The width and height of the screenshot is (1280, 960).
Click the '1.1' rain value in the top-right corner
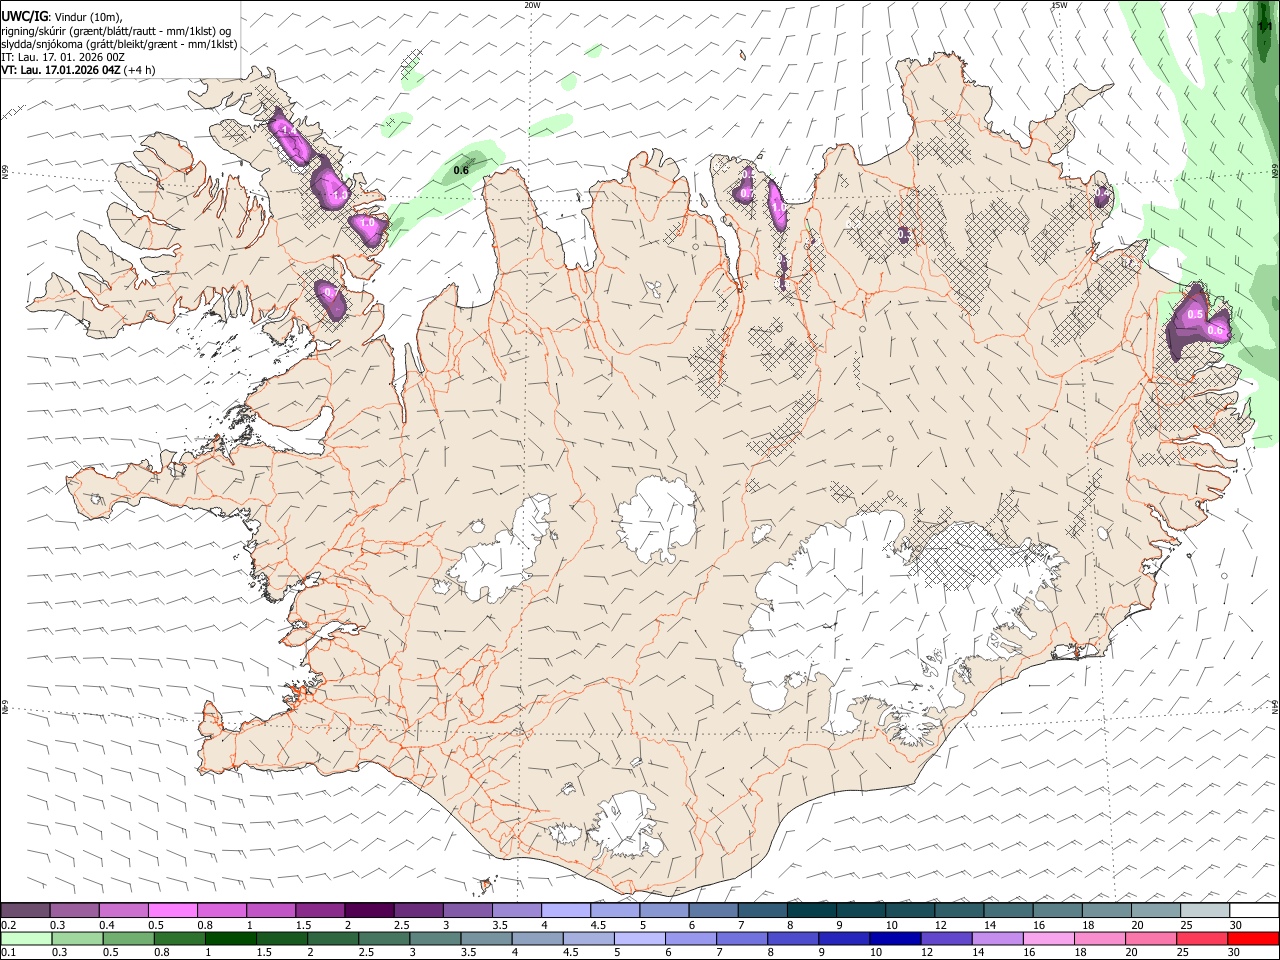1265,27
